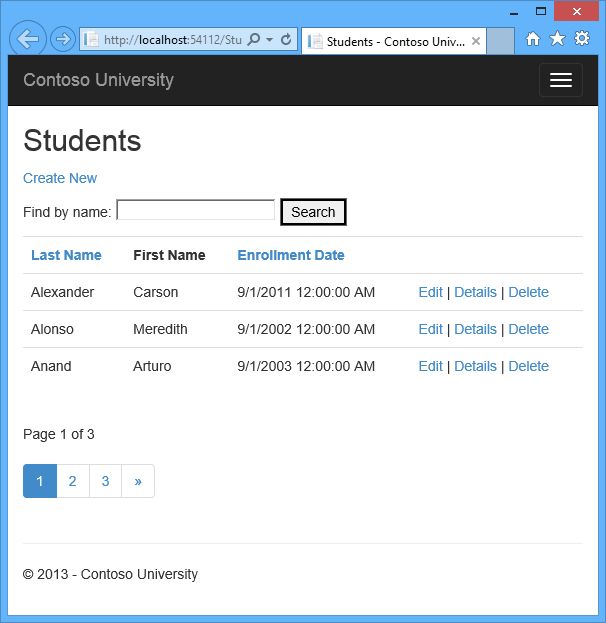Image resolution: width=606 pixels, height=623 pixels.
Task: Go to pagination page 3
Action: pyautogui.click(x=105, y=481)
